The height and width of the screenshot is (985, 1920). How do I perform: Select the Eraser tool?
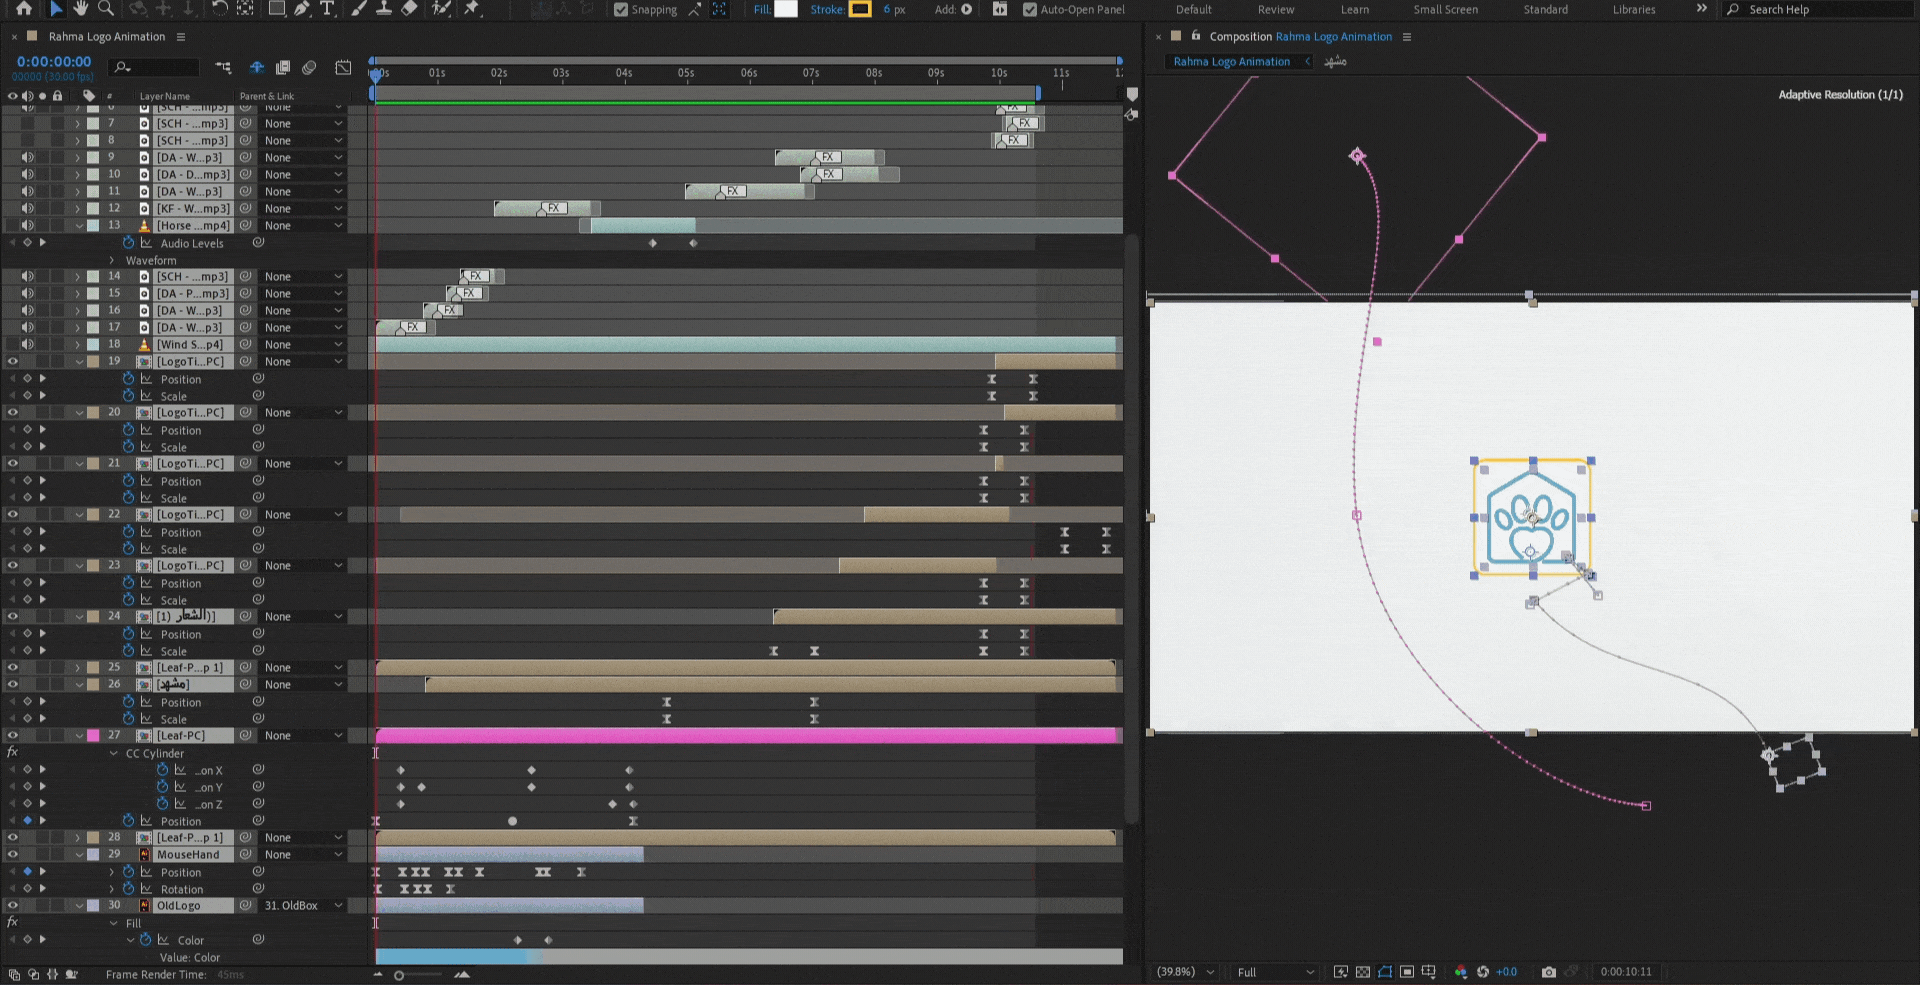(409, 8)
